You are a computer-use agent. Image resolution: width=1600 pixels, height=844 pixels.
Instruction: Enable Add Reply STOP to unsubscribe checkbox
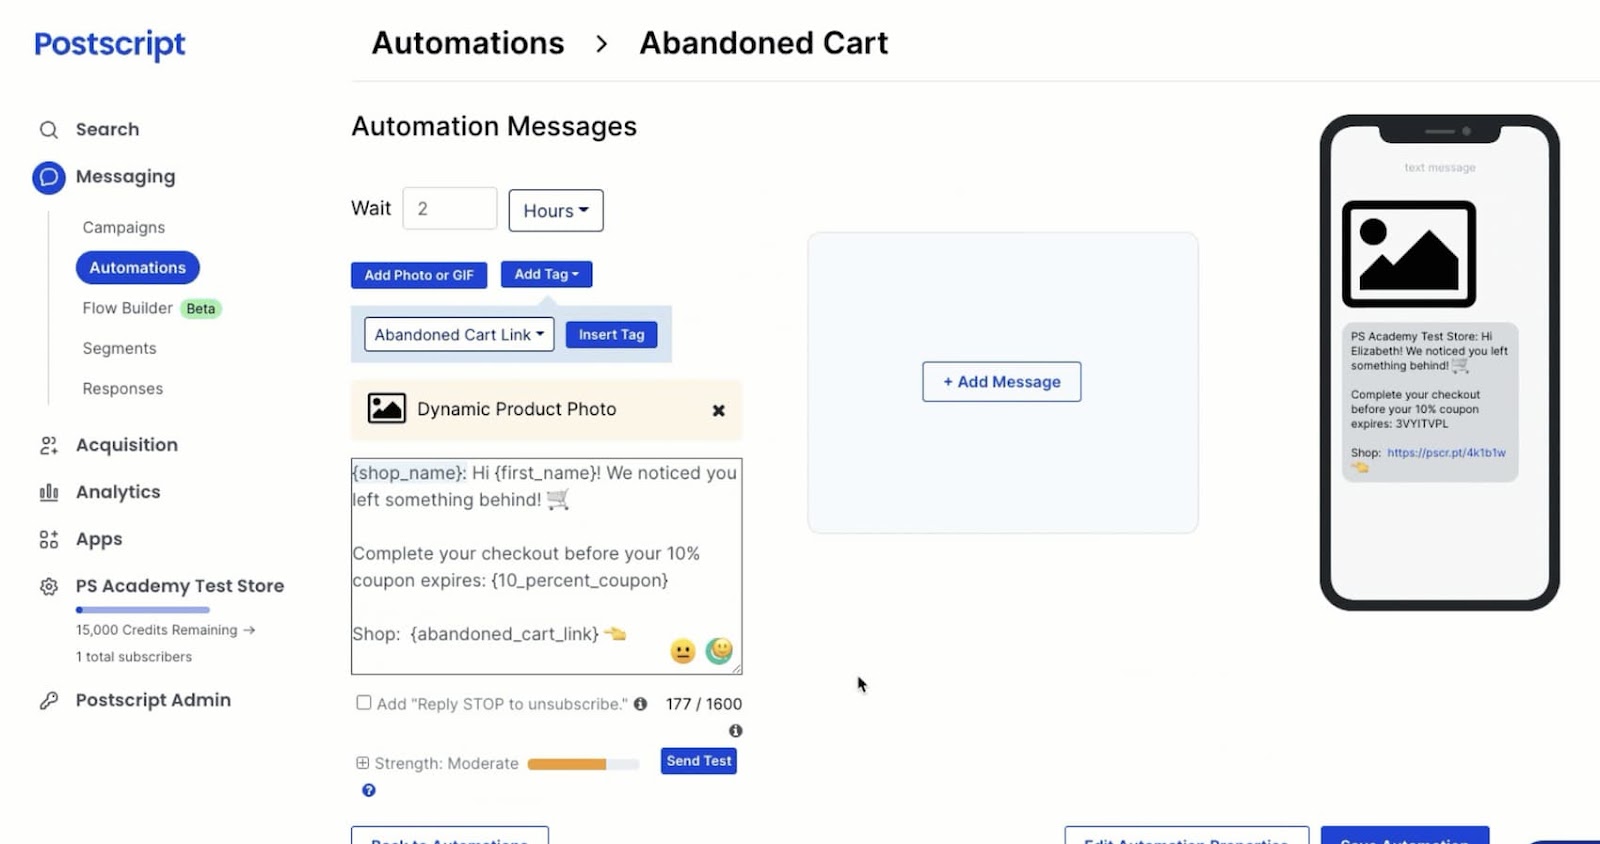coord(364,703)
